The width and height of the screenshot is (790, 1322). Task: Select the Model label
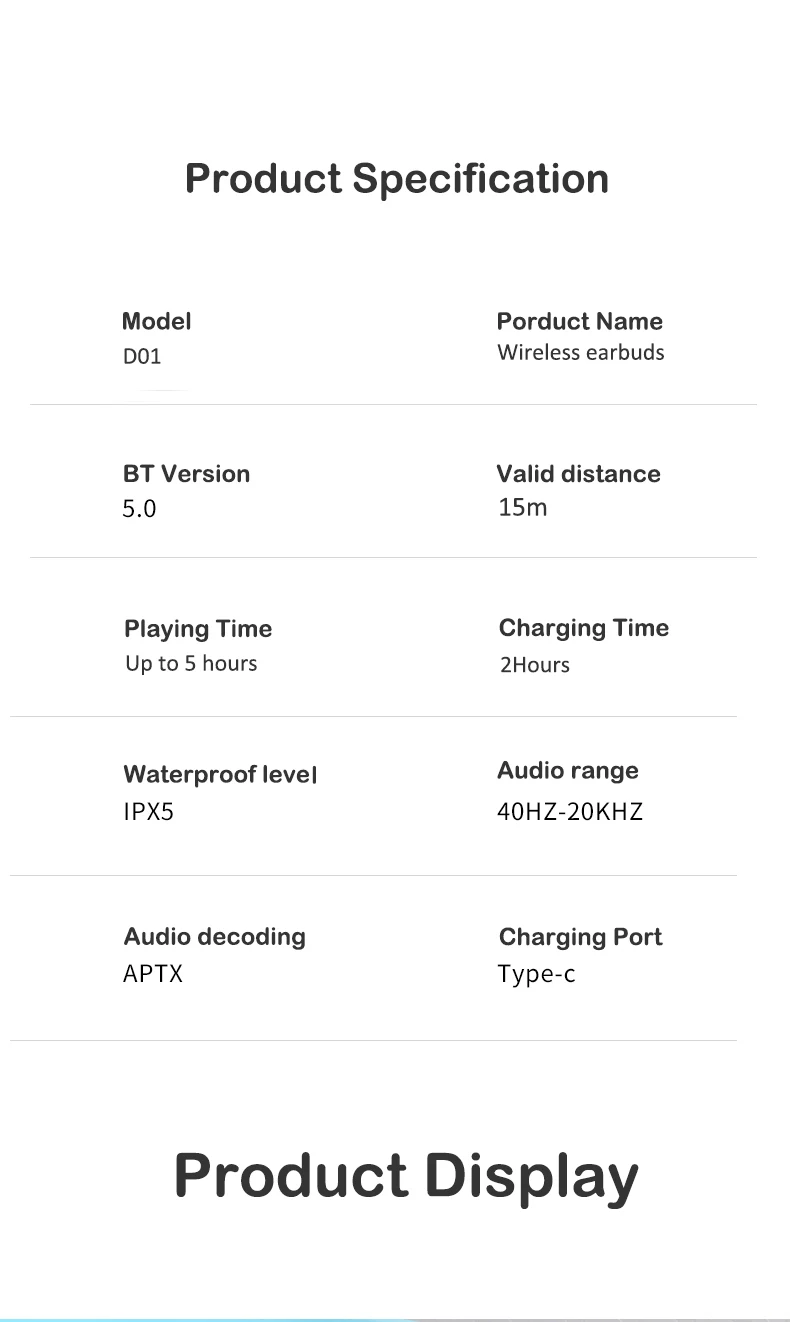tap(156, 321)
